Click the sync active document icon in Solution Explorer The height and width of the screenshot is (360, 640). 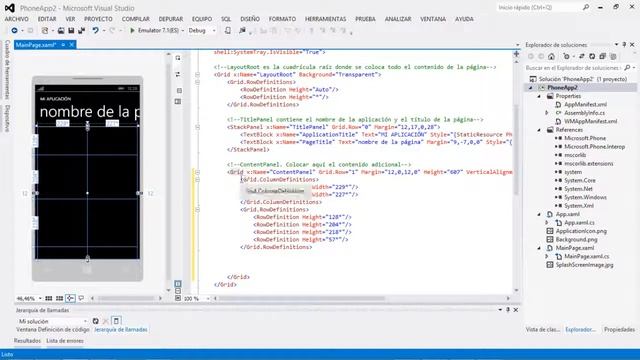pos(582,56)
